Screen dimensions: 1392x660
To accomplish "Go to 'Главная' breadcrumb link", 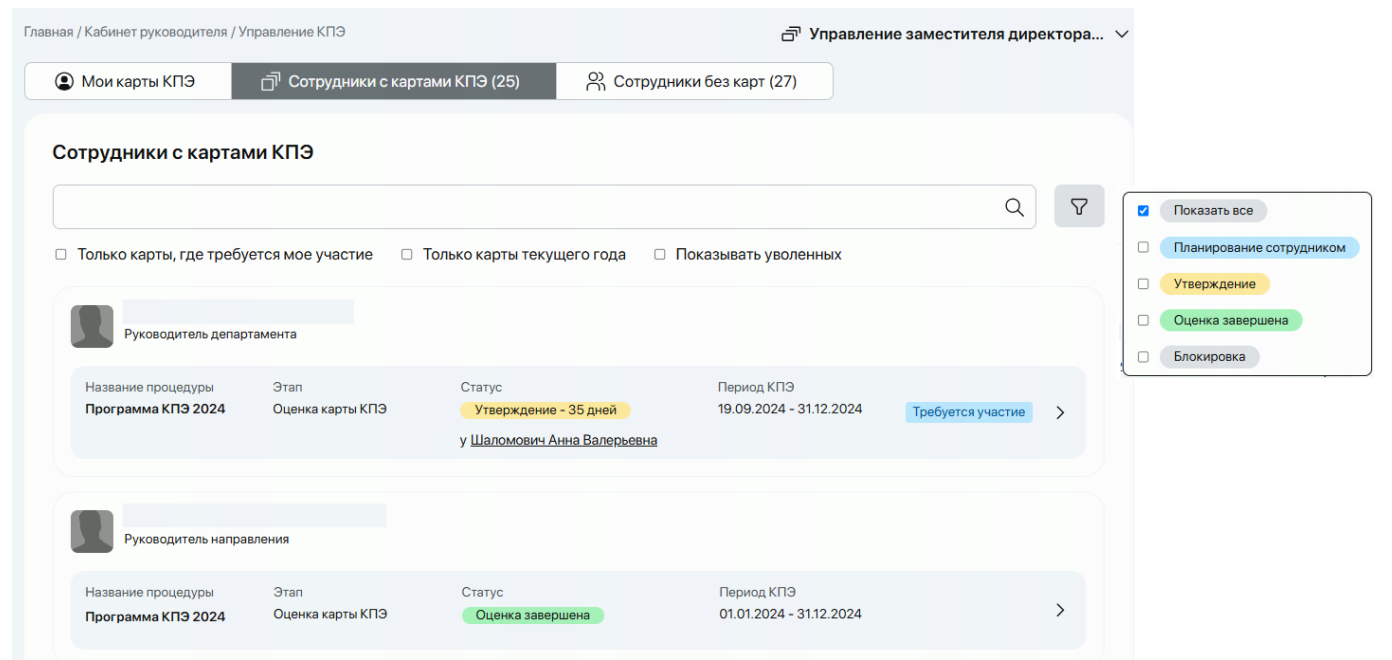I will click(x=48, y=32).
